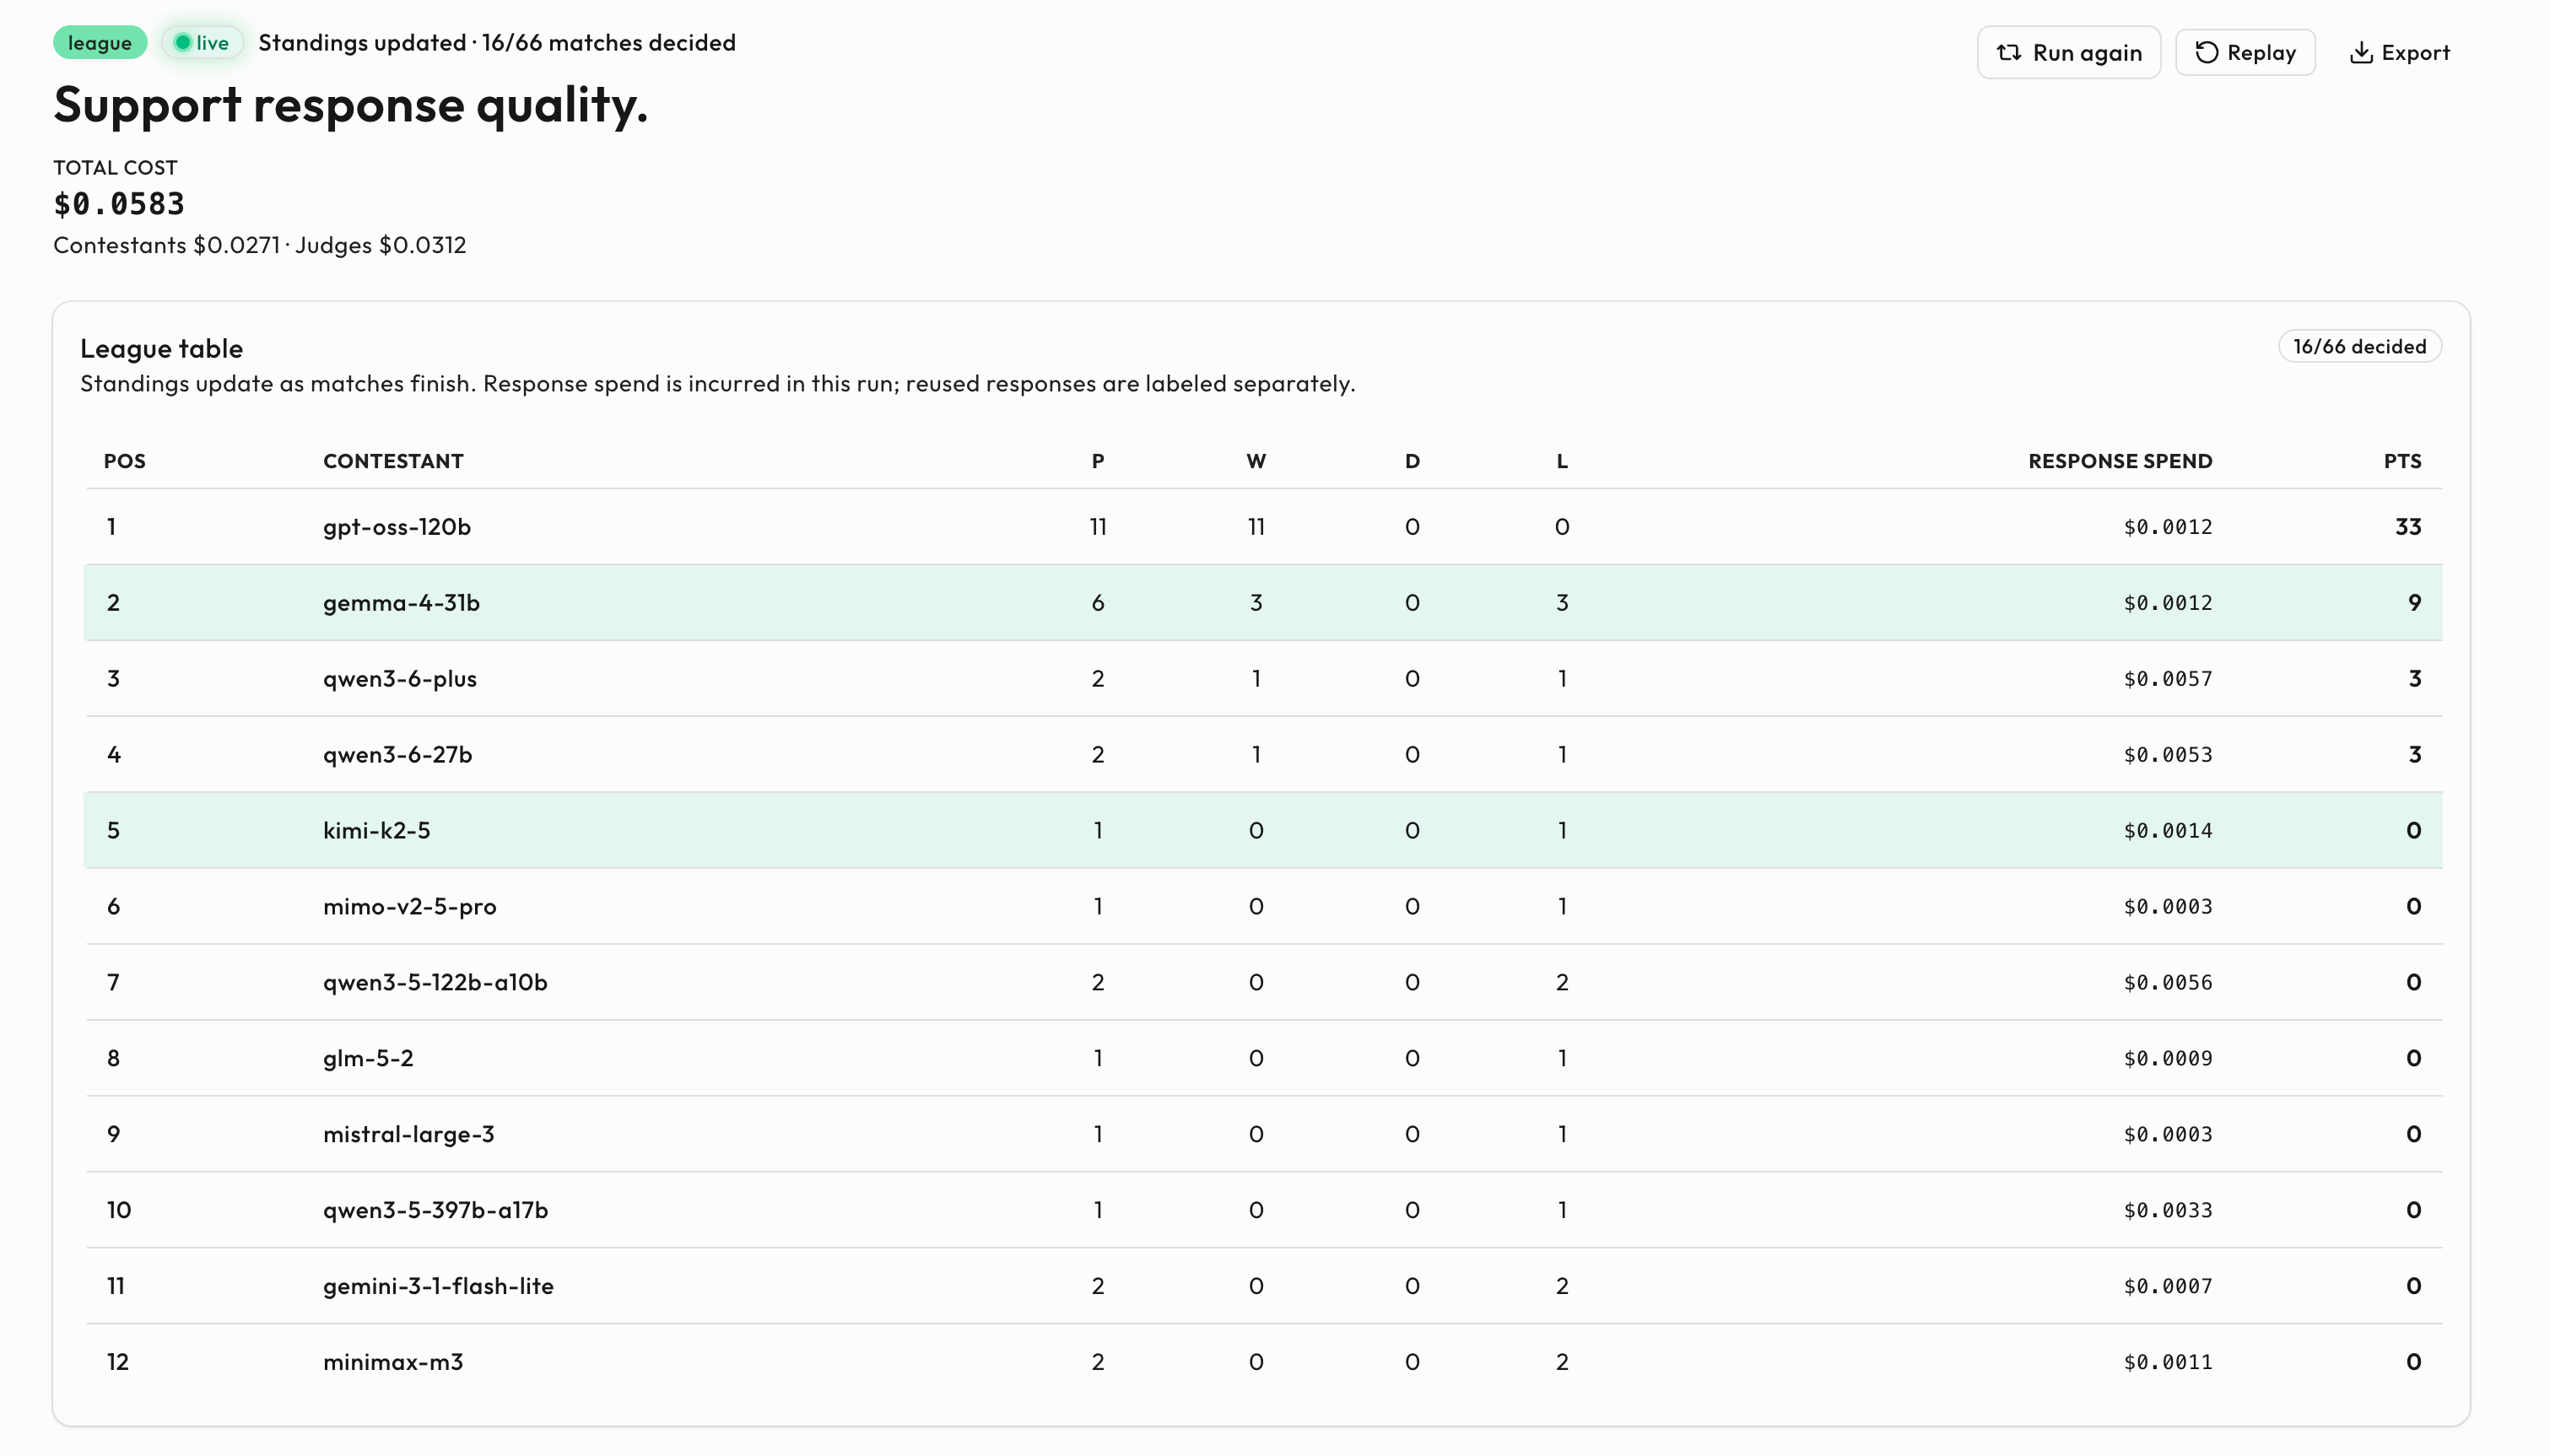Screen dimensions: 2550x1456
Task: Export the league results
Action: pyautogui.click(x=2399, y=52)
